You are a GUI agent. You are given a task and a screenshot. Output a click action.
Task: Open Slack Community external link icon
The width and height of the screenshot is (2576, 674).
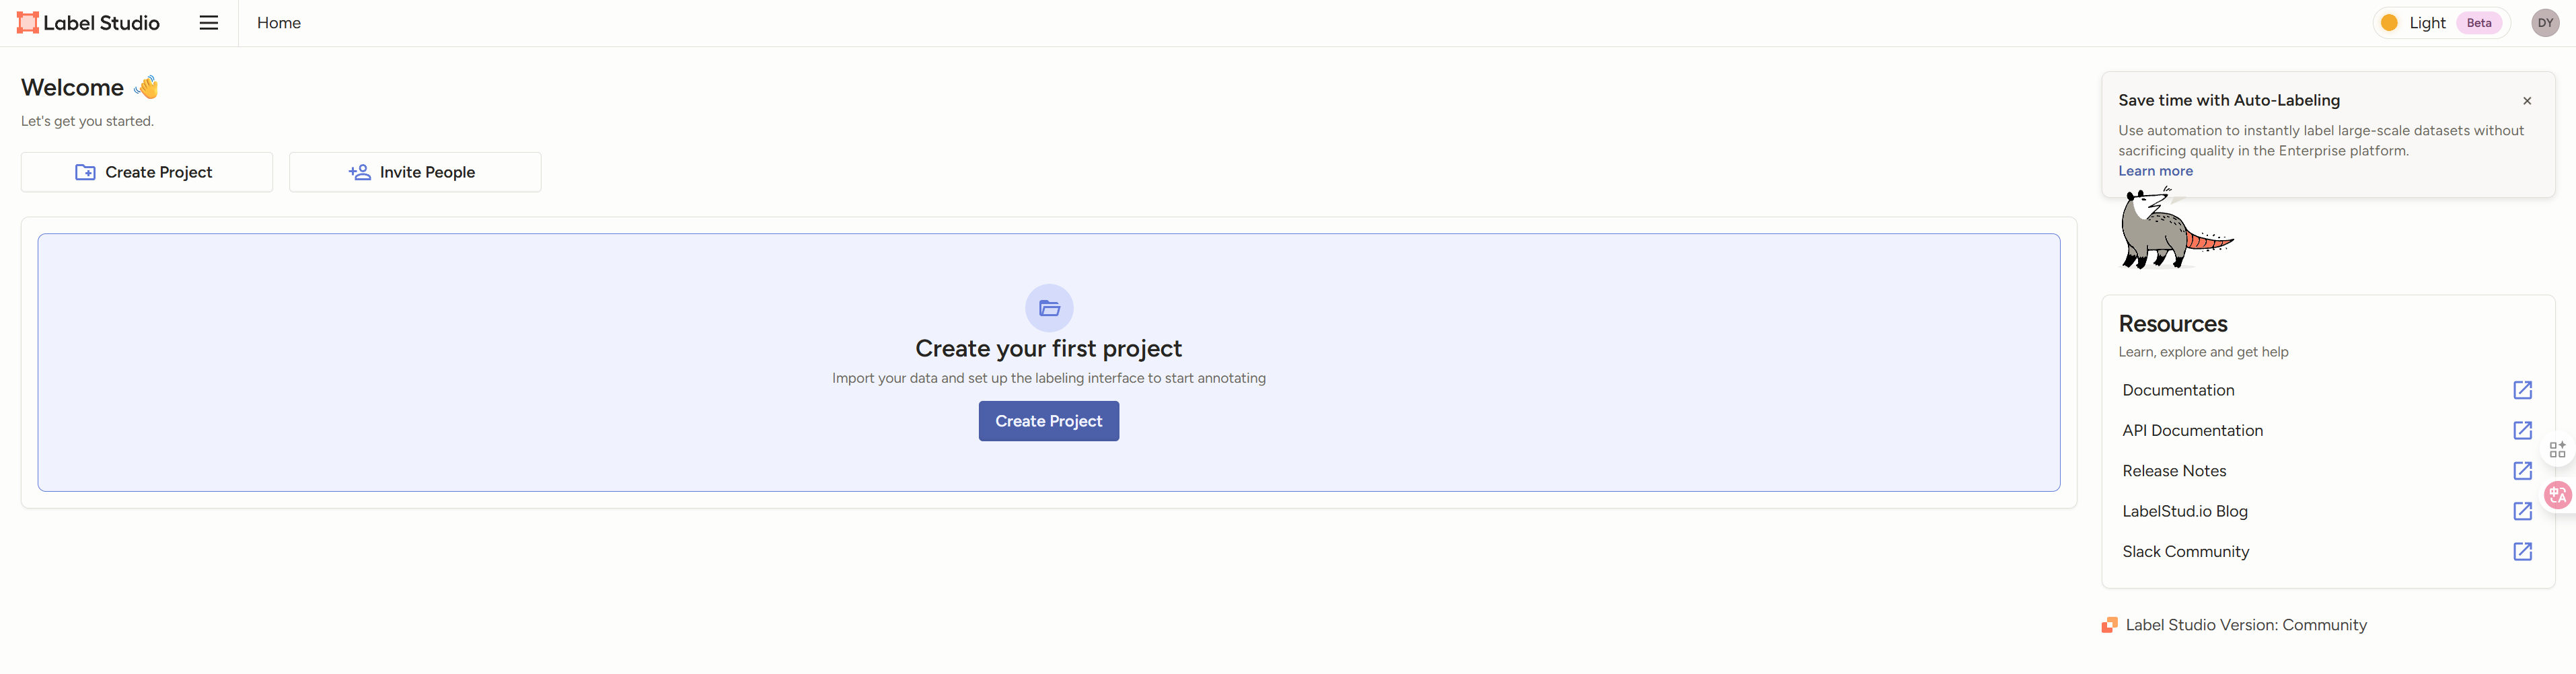point(2522,552)
